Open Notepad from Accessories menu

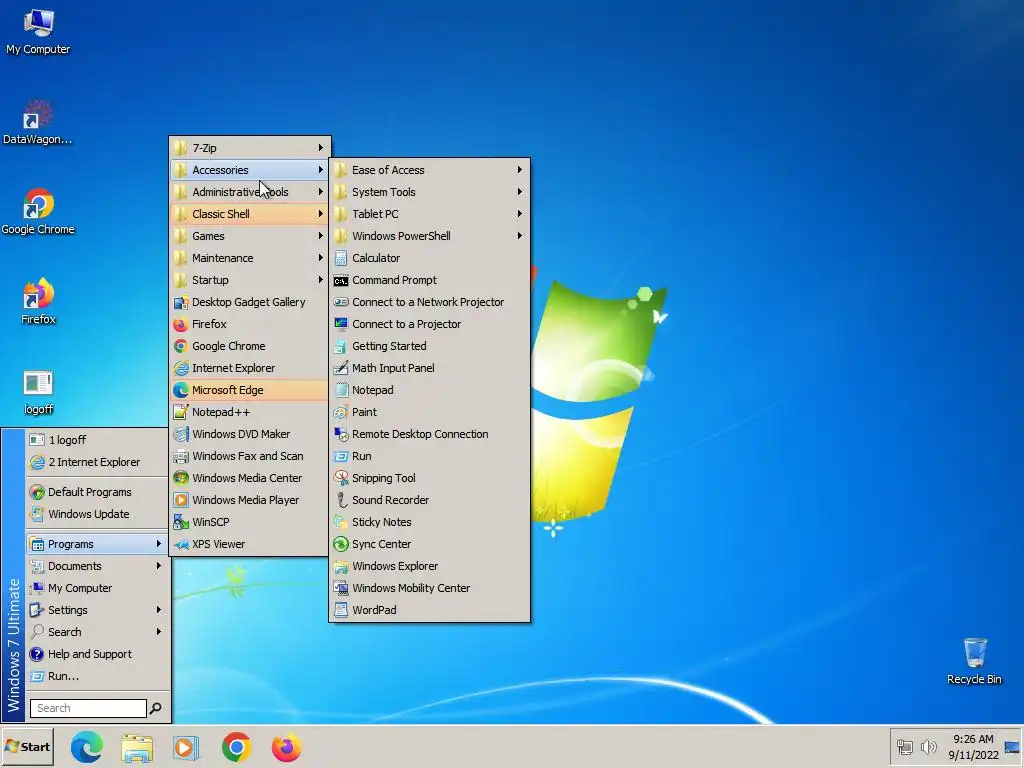click(x=430, y=390)
